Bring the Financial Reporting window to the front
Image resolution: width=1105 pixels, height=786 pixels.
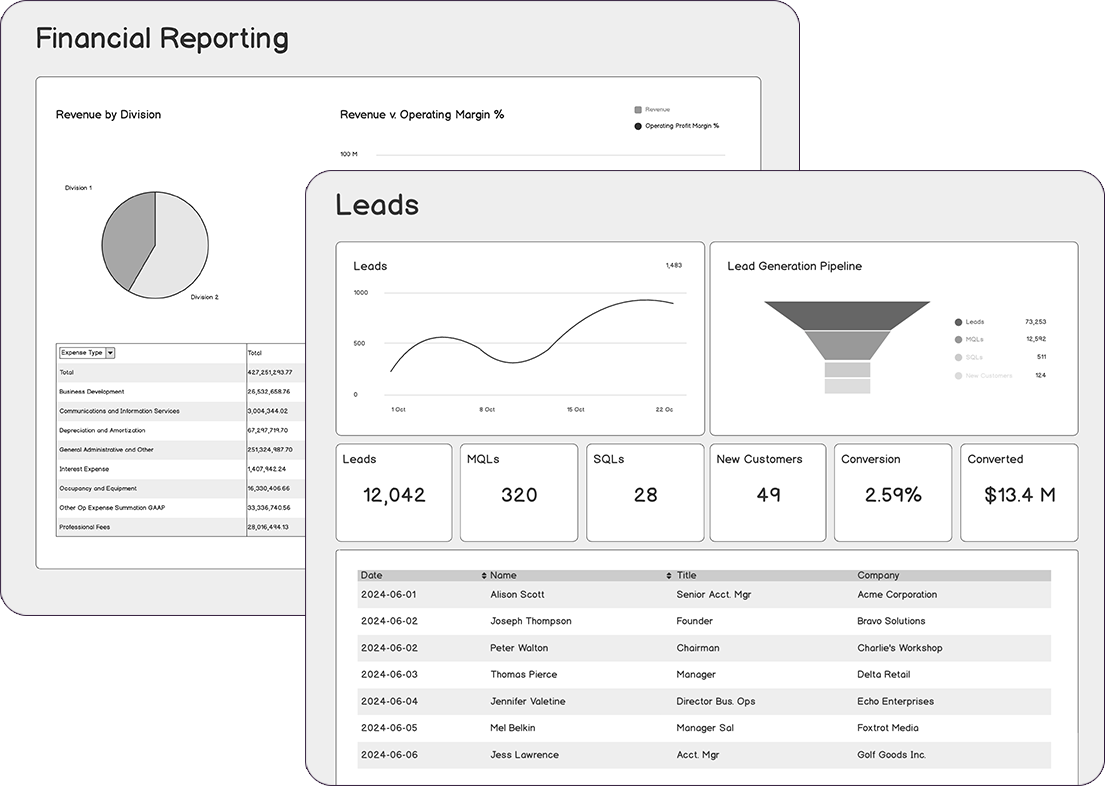click(x=160, y=38)
